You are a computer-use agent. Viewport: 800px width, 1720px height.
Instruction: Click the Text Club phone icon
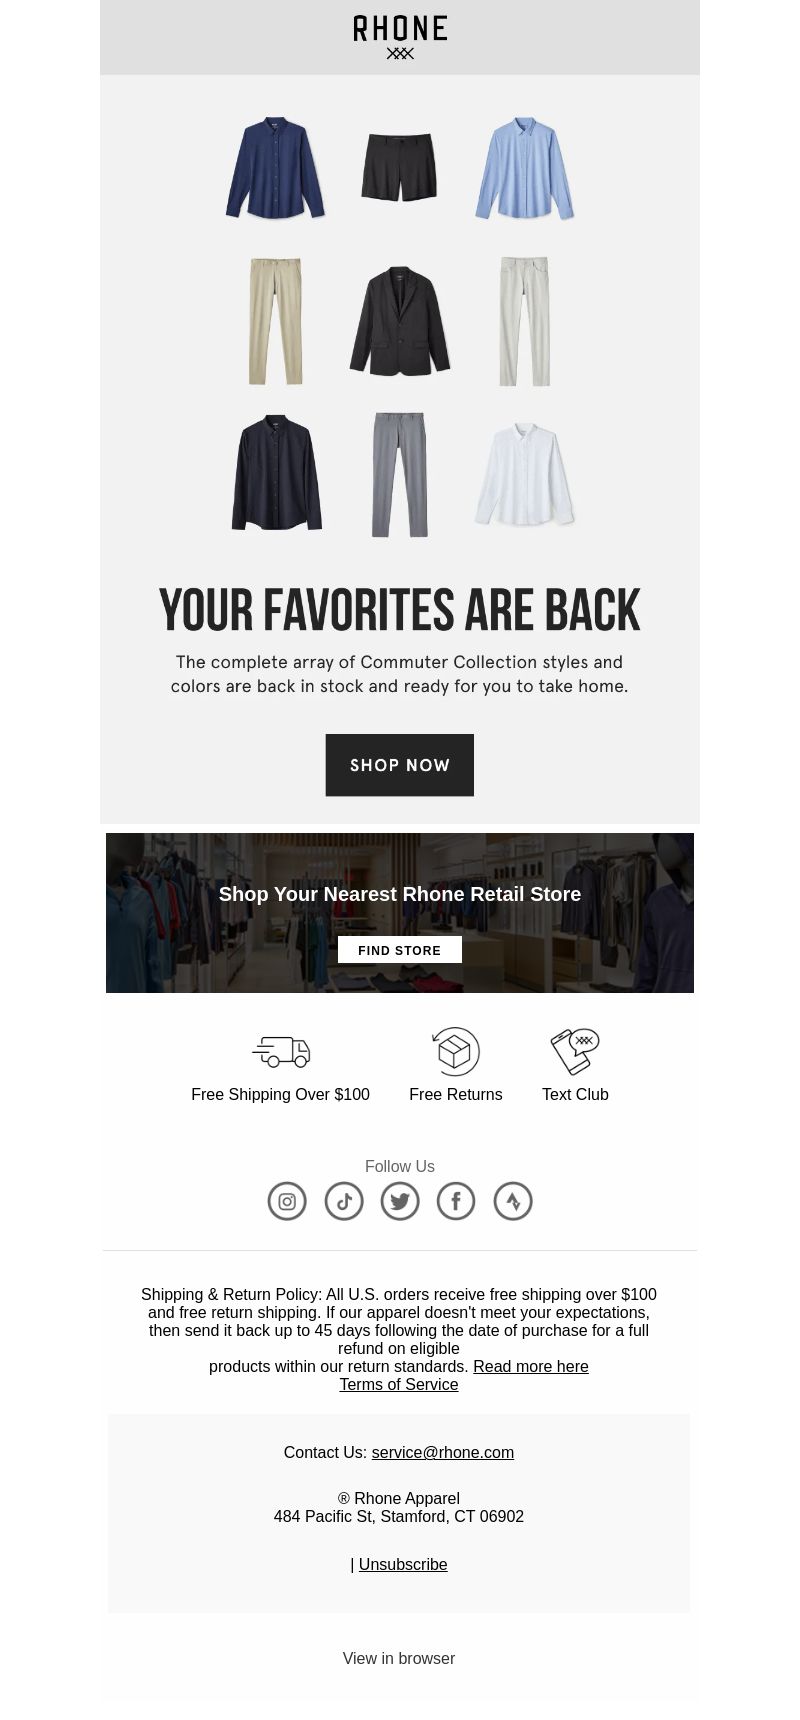[x=575, y=1052]
